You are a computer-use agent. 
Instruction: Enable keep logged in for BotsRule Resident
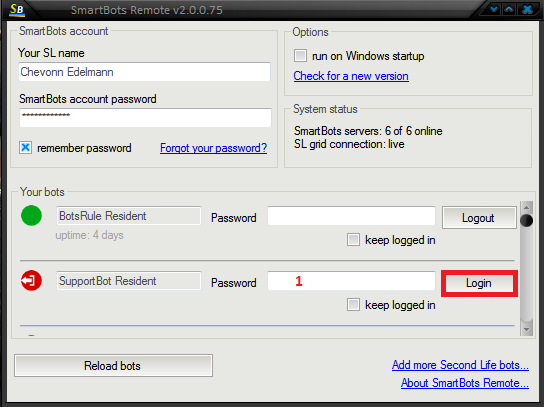(x=353, y=240)
